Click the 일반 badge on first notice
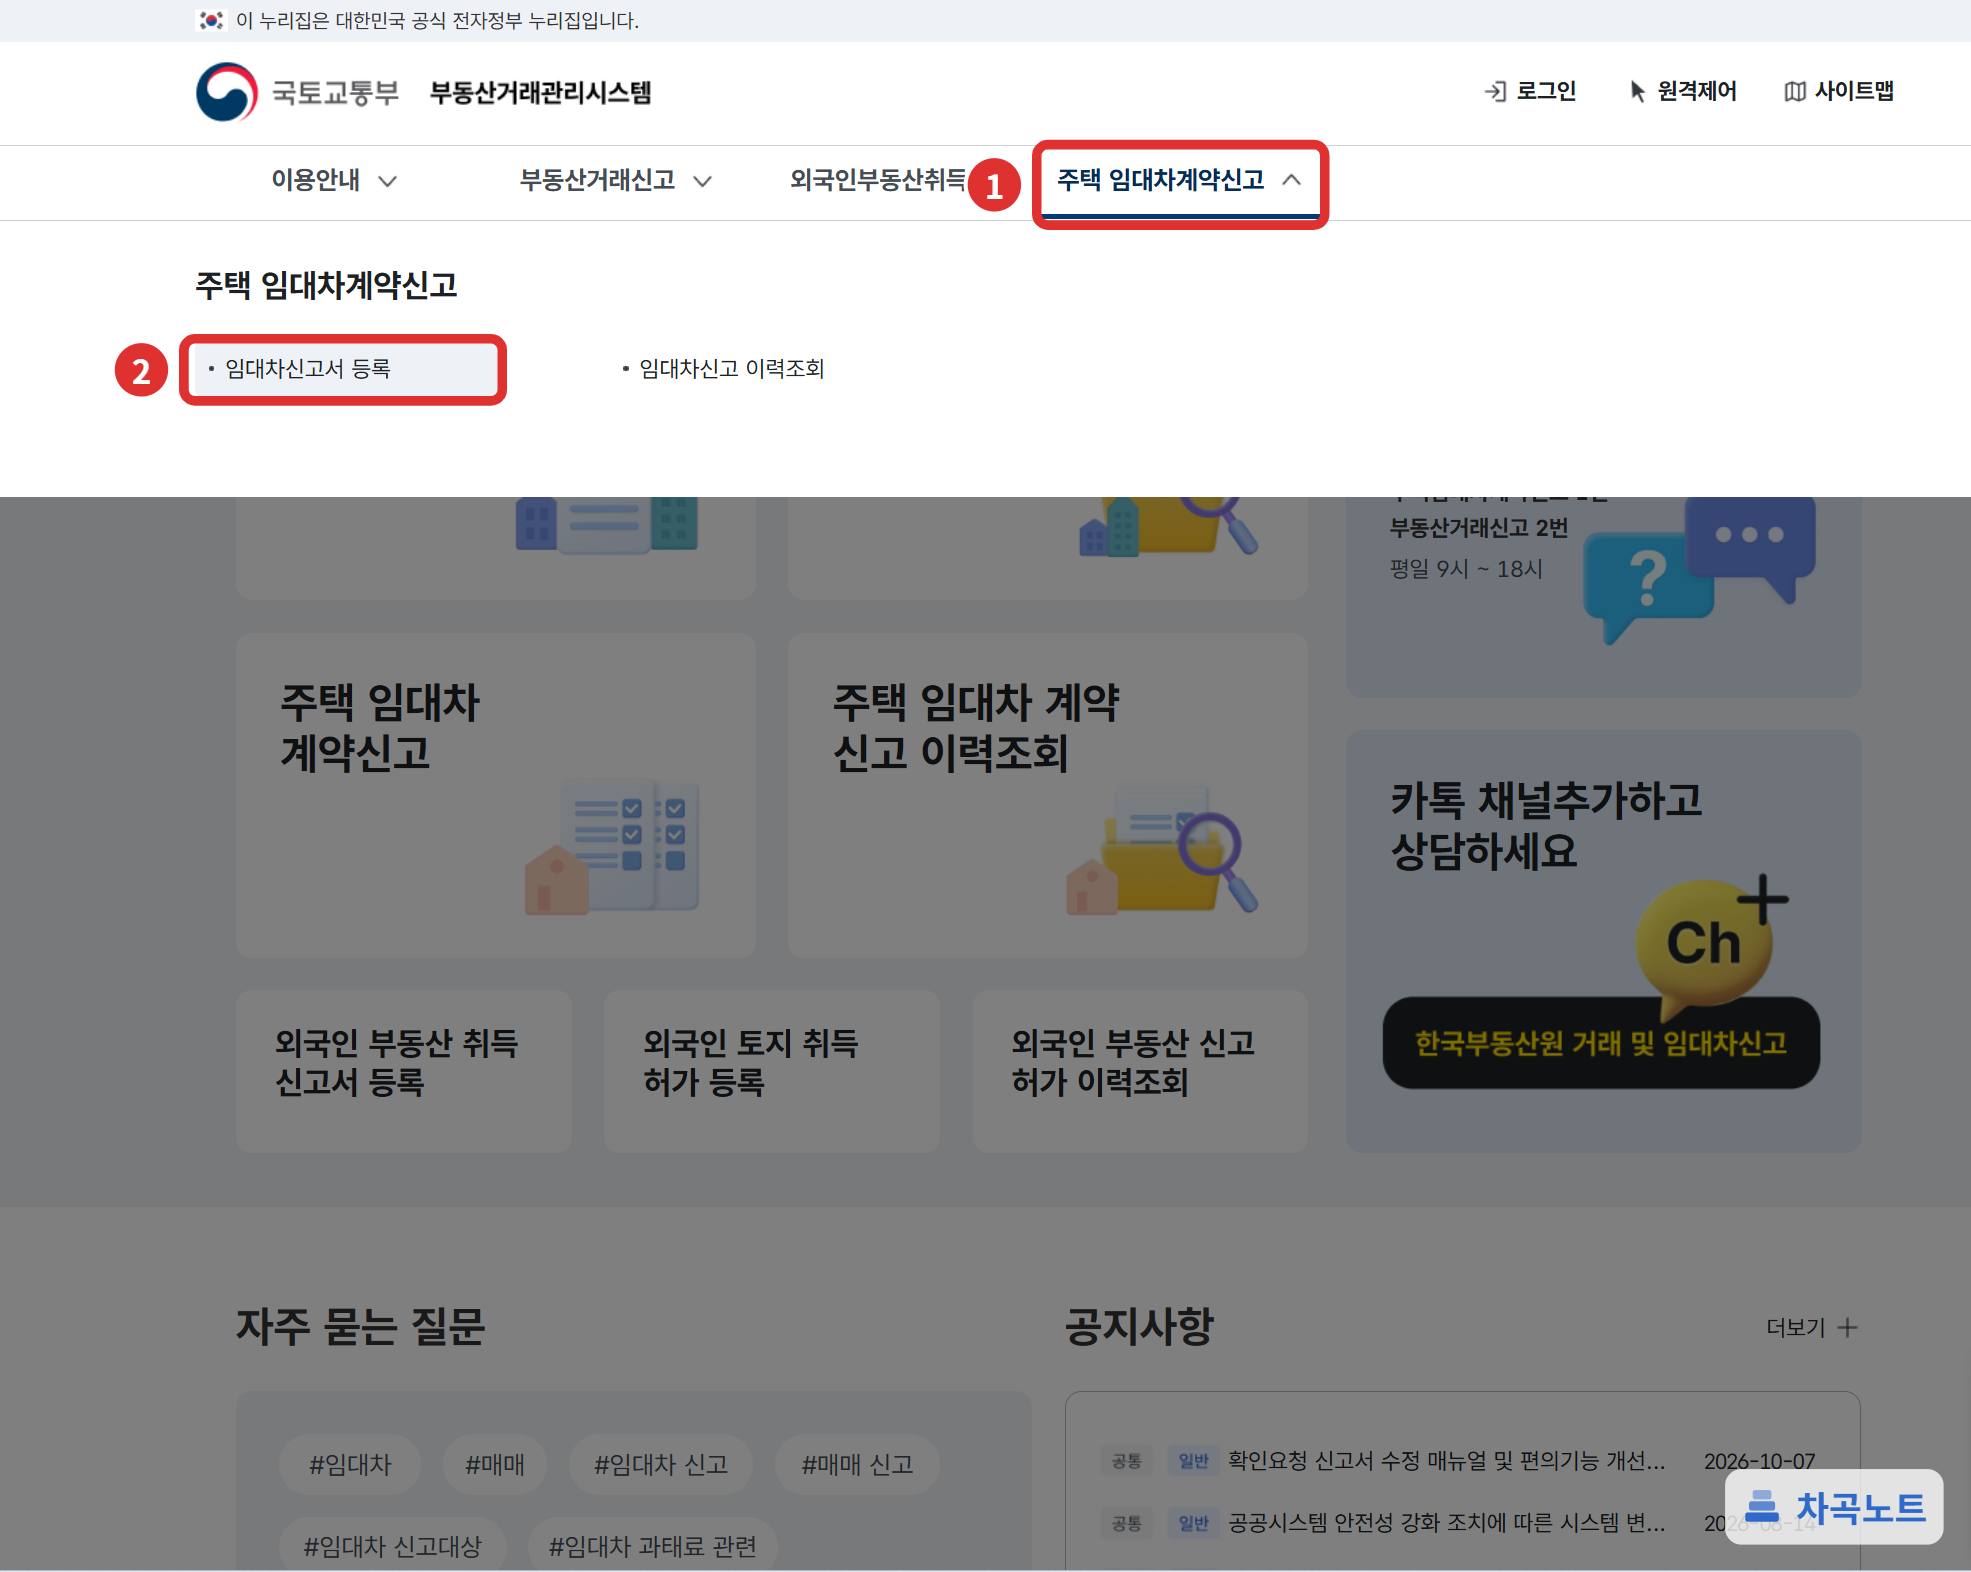The height and width of the screenshot is (1572, 1971). click(x=1194, y=1461)
